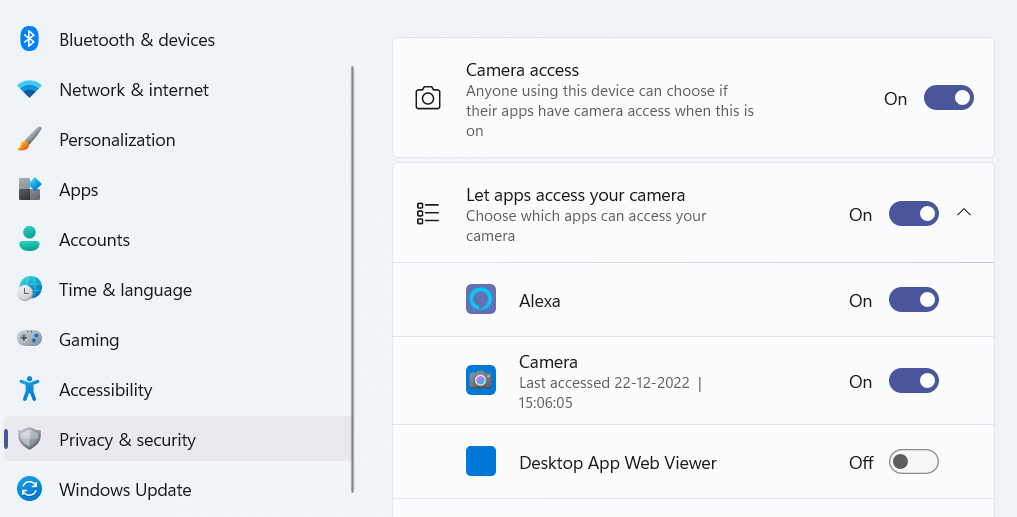Image resolution: width=1017 pixels, height=517 pixels.
Task: Select Accessibility in the sidebar
Action: [x=176, y=389]
